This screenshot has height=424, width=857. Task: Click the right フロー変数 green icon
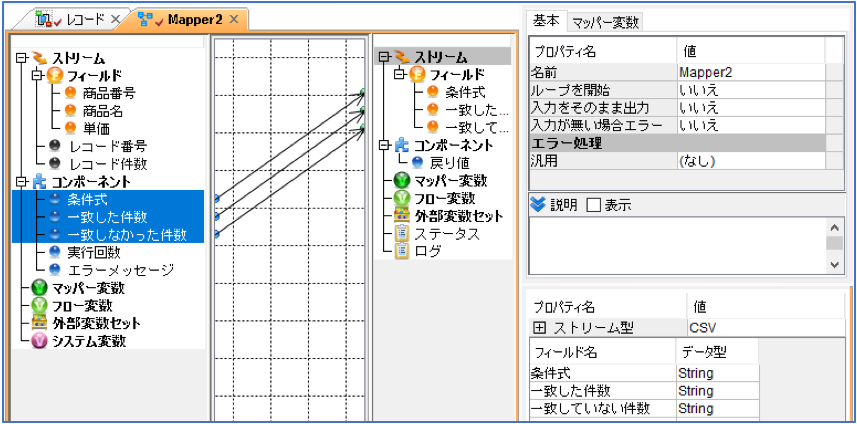(401, 198)
